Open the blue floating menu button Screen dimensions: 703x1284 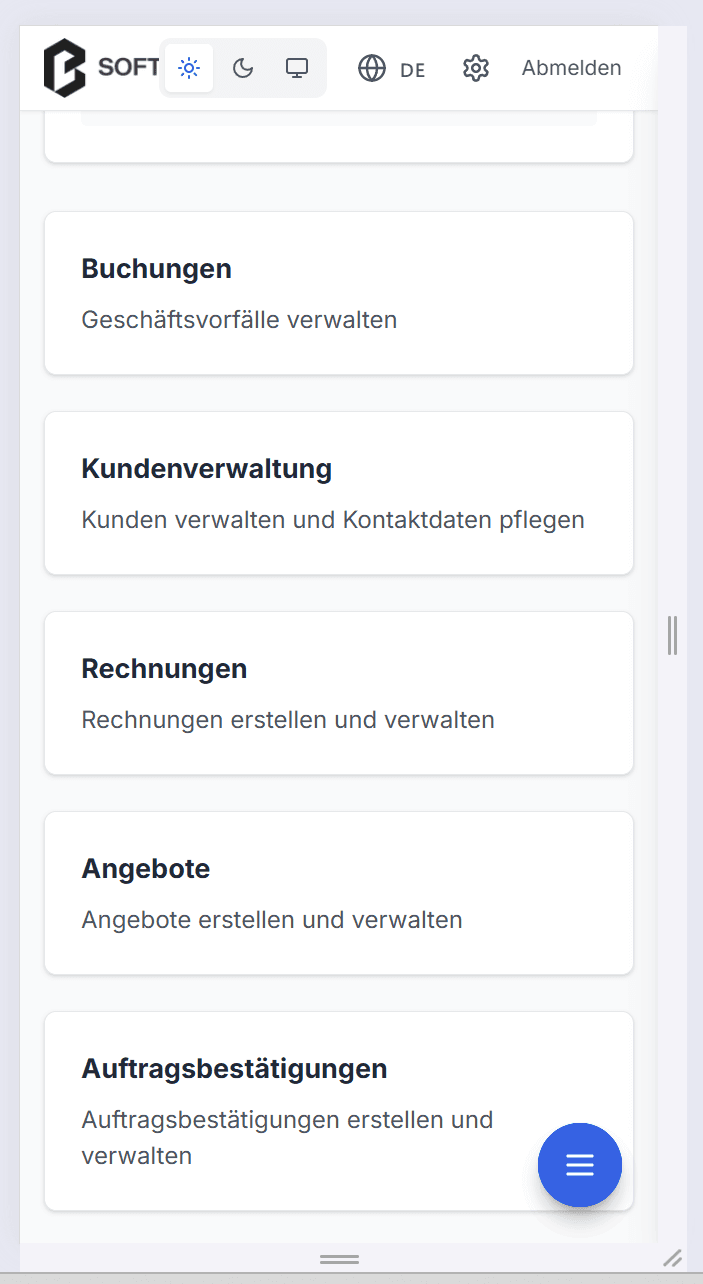580,1165
